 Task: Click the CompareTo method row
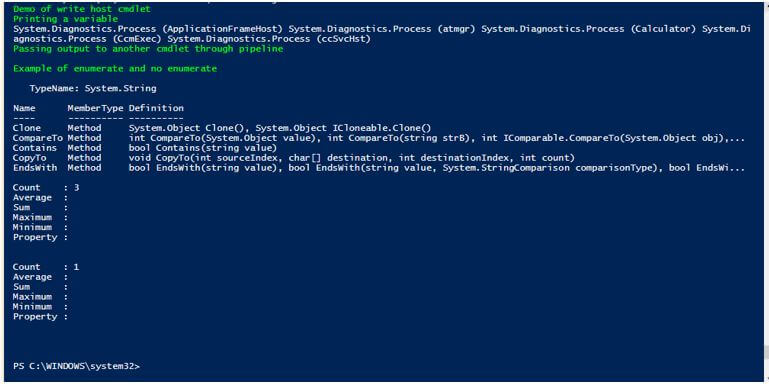(x=379, y=138)
